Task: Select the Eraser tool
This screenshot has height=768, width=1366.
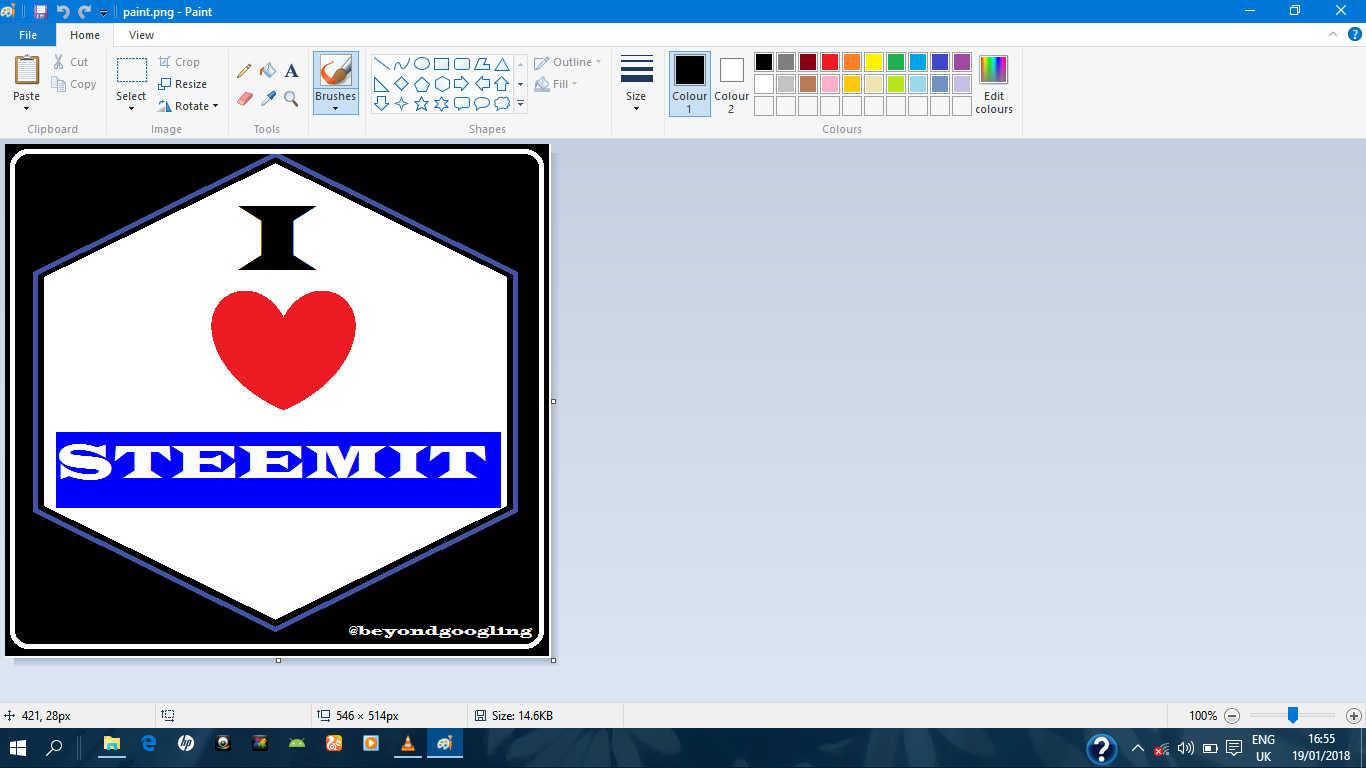Action: 244,98
